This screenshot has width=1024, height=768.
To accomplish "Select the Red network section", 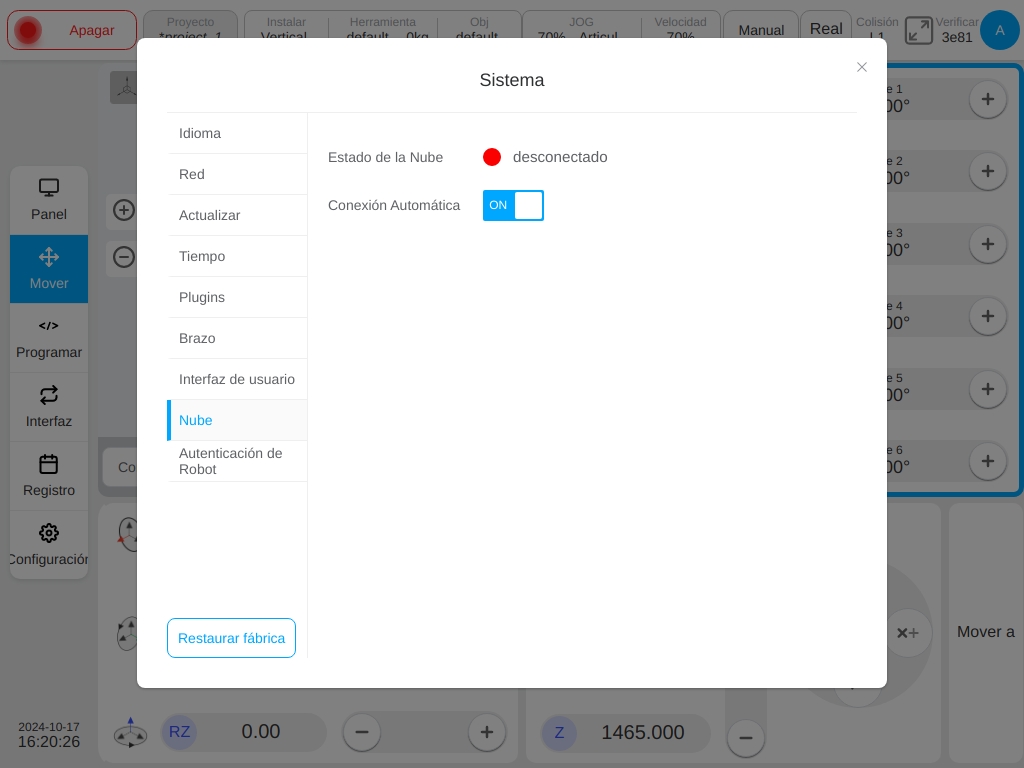I will click(x=237, y=174).
